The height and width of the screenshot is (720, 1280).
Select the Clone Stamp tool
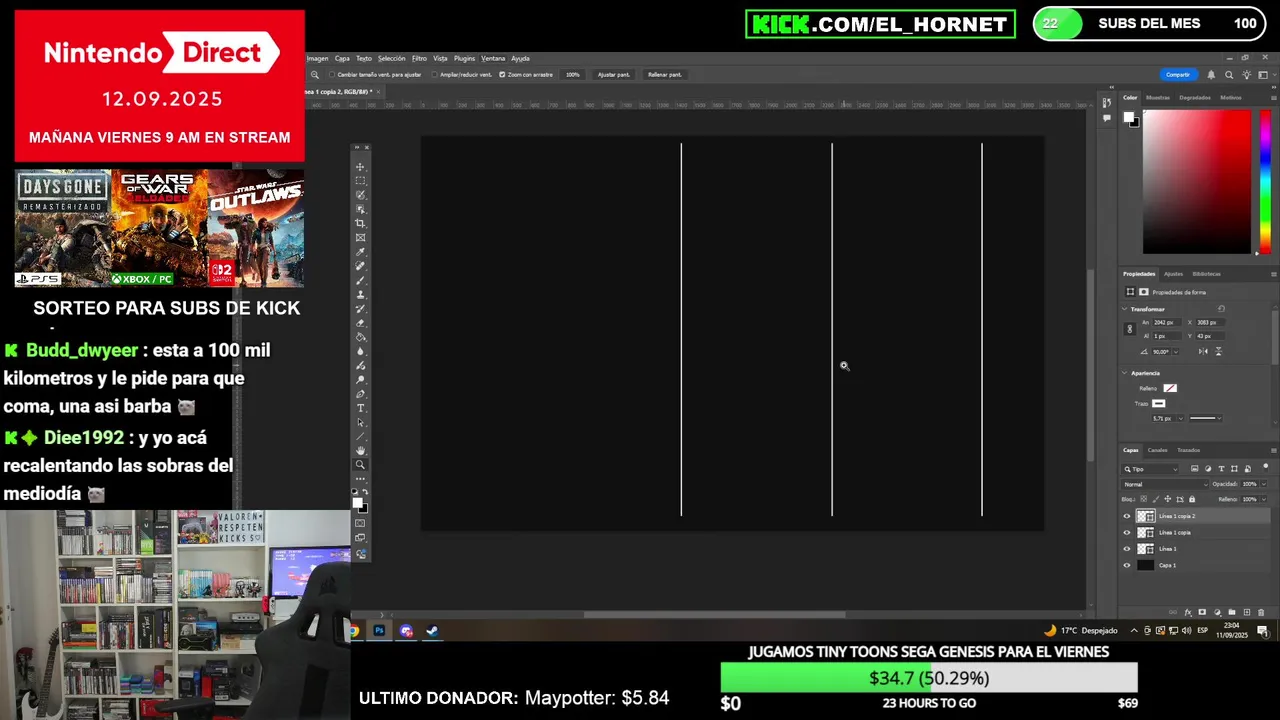tap(360, 294)
